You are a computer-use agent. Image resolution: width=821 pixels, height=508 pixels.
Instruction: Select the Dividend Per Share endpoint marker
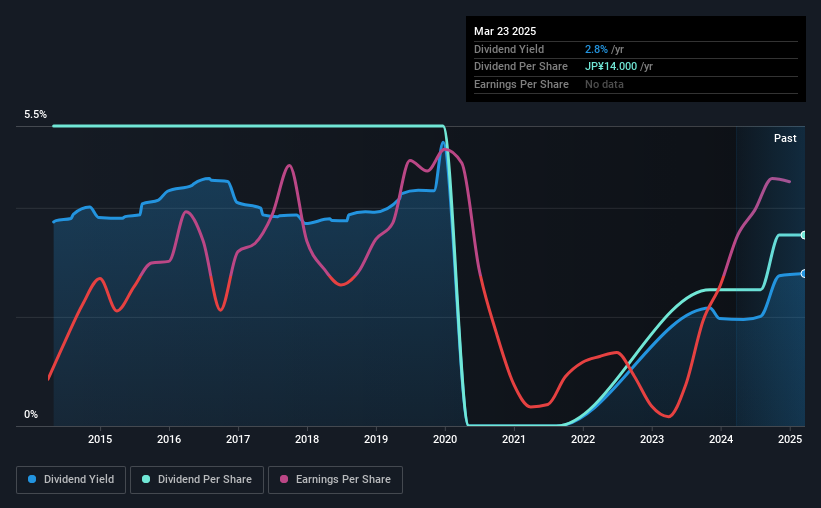pos(804,235)
